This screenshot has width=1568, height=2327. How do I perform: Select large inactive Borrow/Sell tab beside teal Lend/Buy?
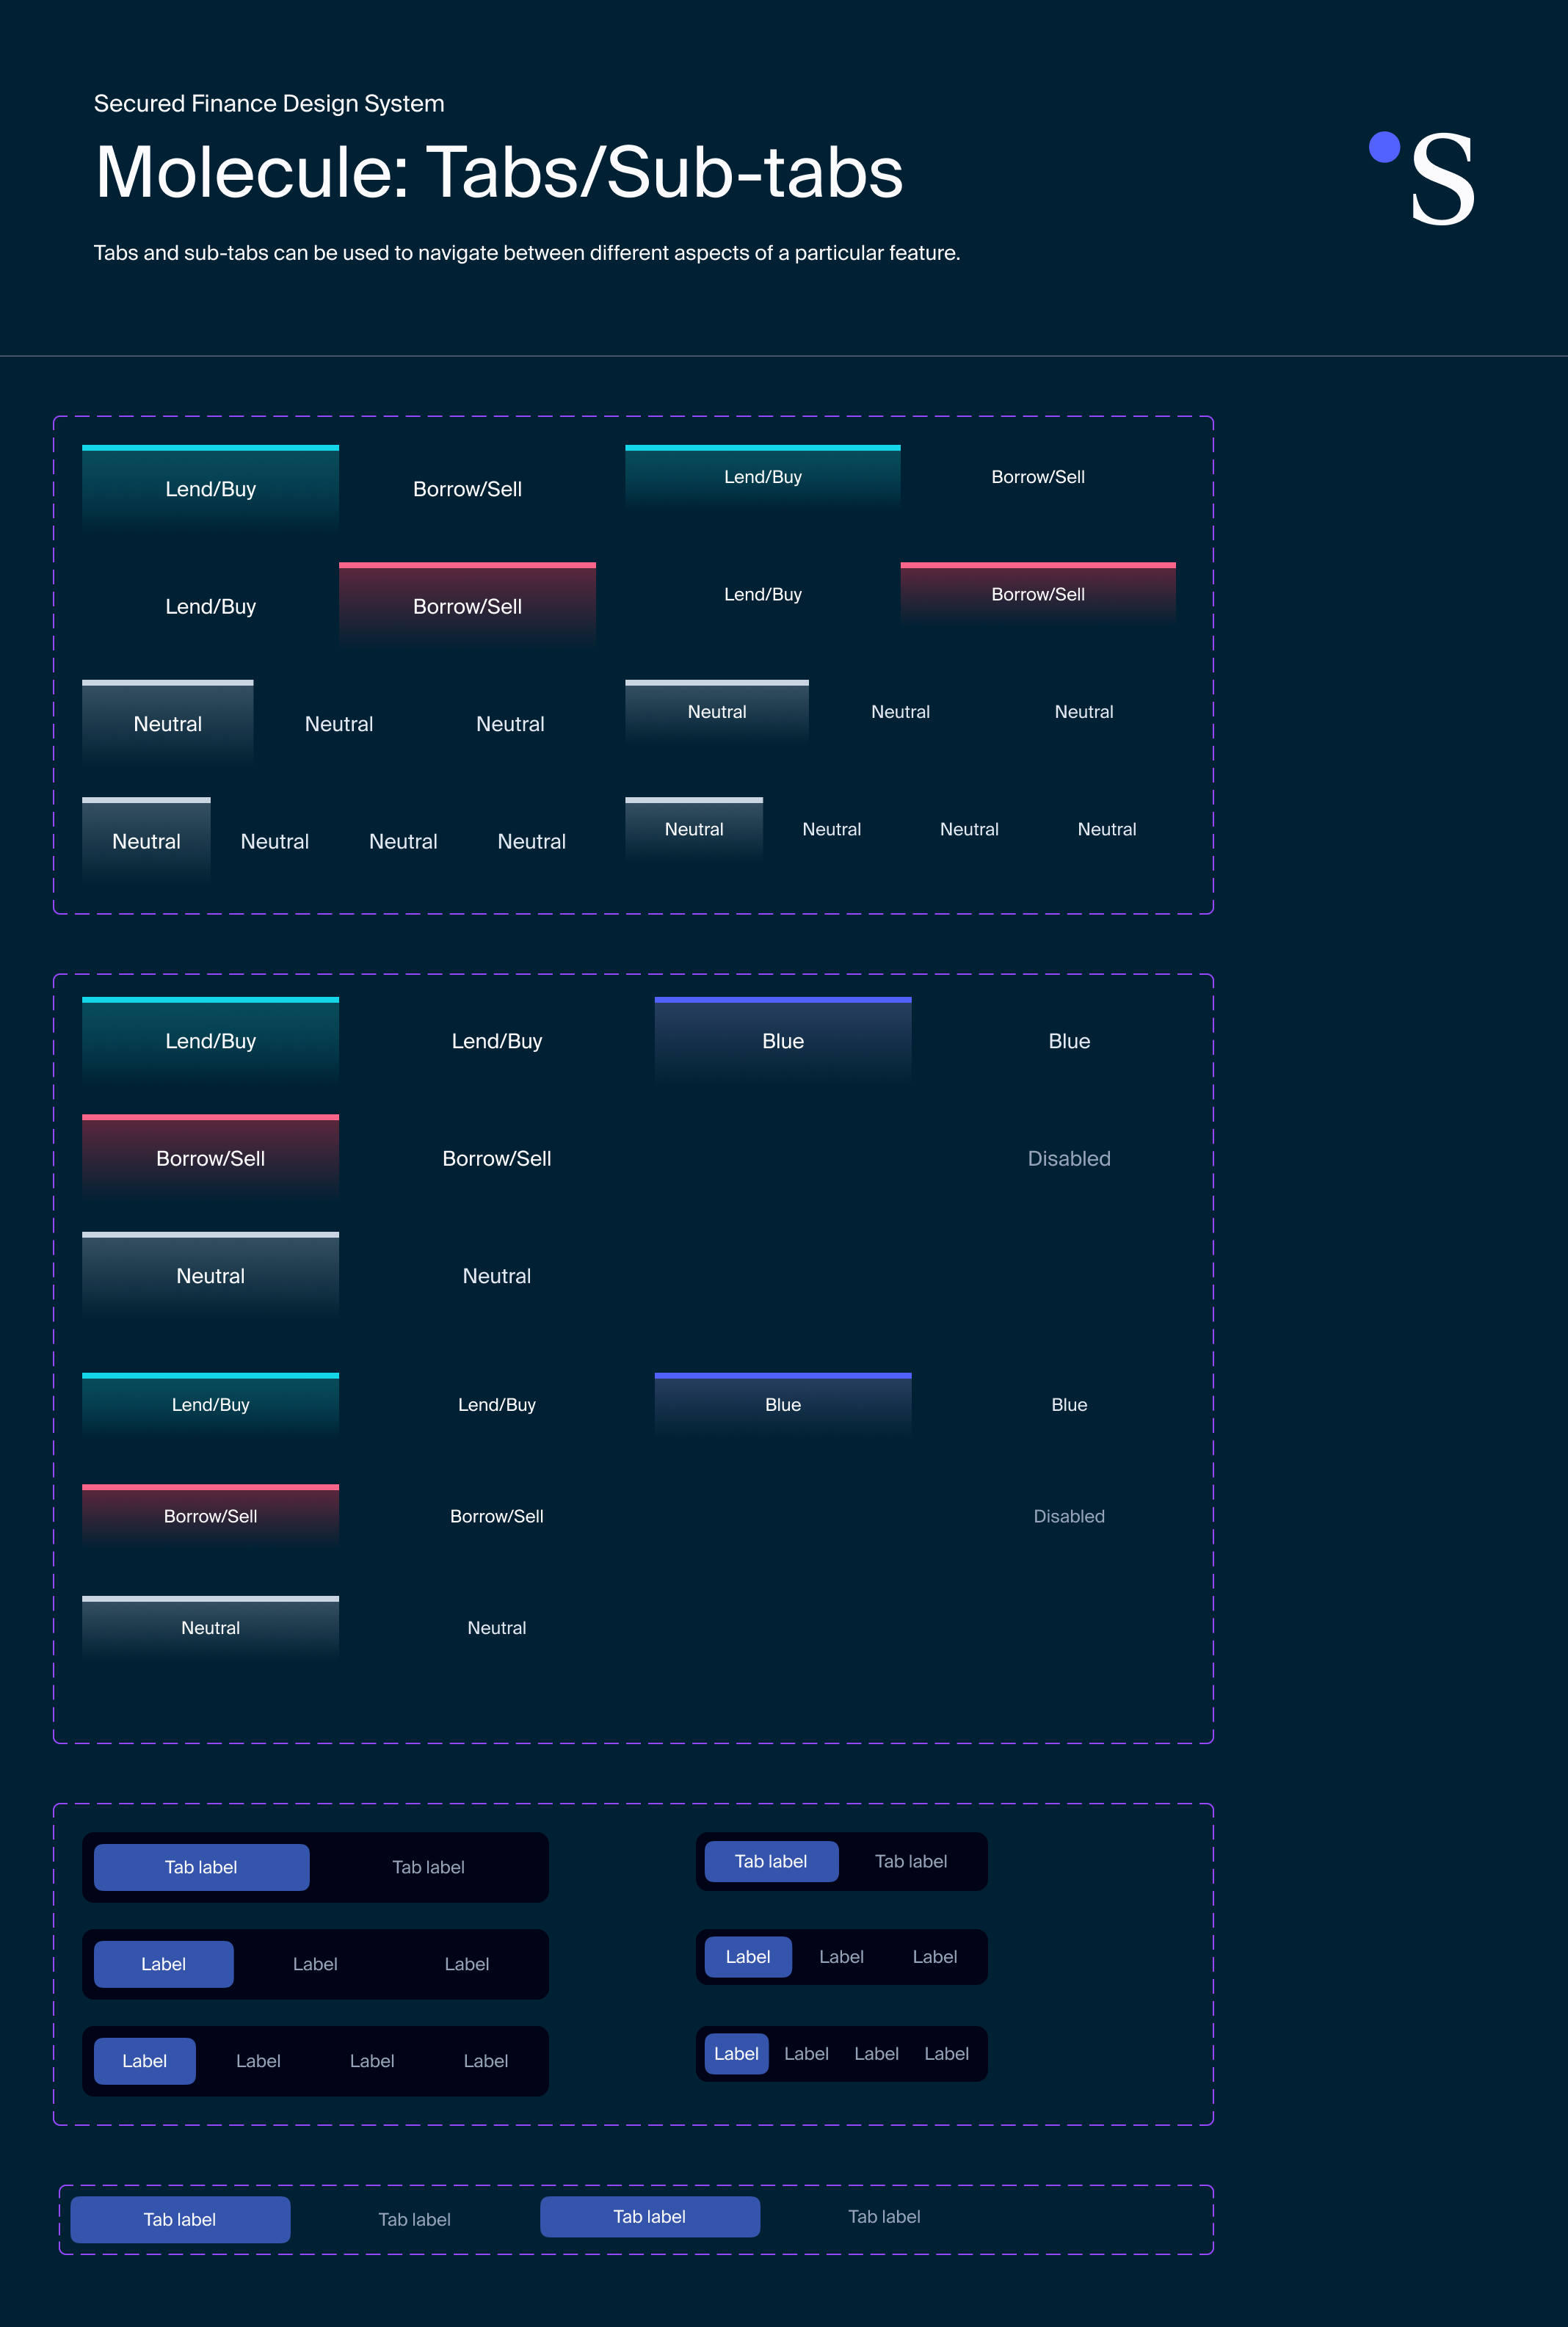[x=467, y=488]
